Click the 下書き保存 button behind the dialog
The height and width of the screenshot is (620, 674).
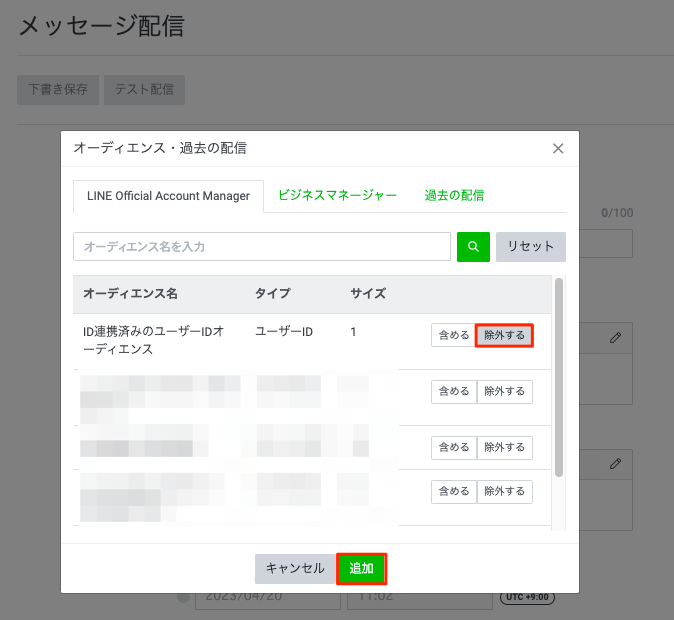(x=58, y=89)
